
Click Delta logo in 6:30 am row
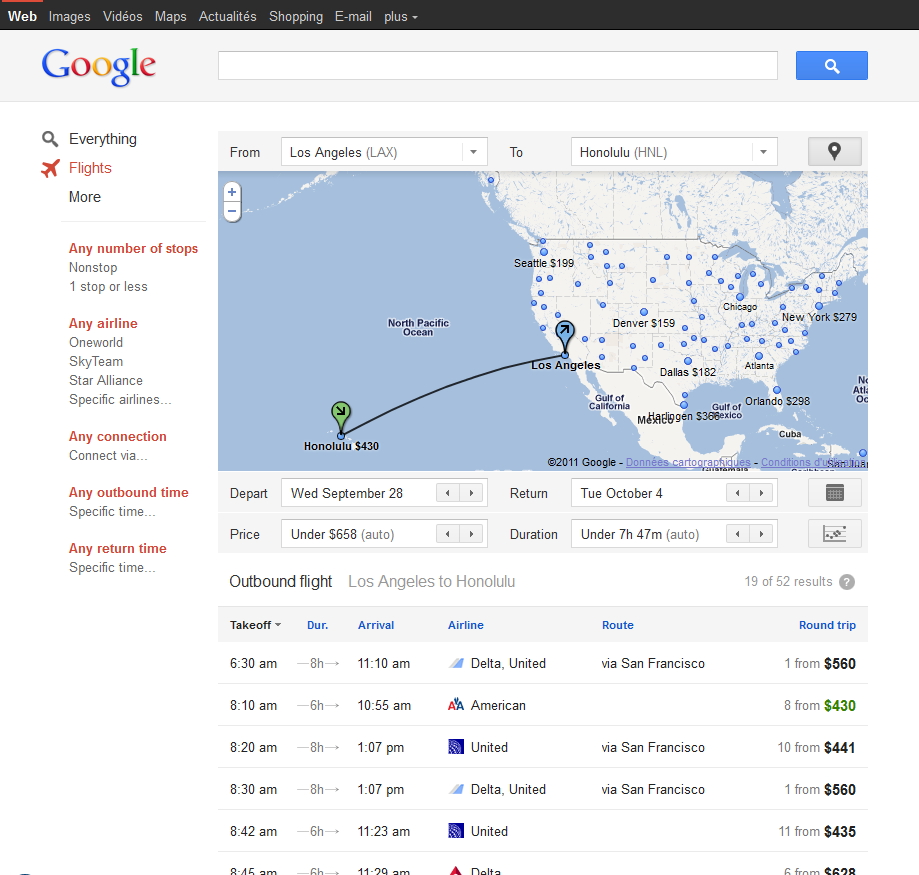coord(455,663)
